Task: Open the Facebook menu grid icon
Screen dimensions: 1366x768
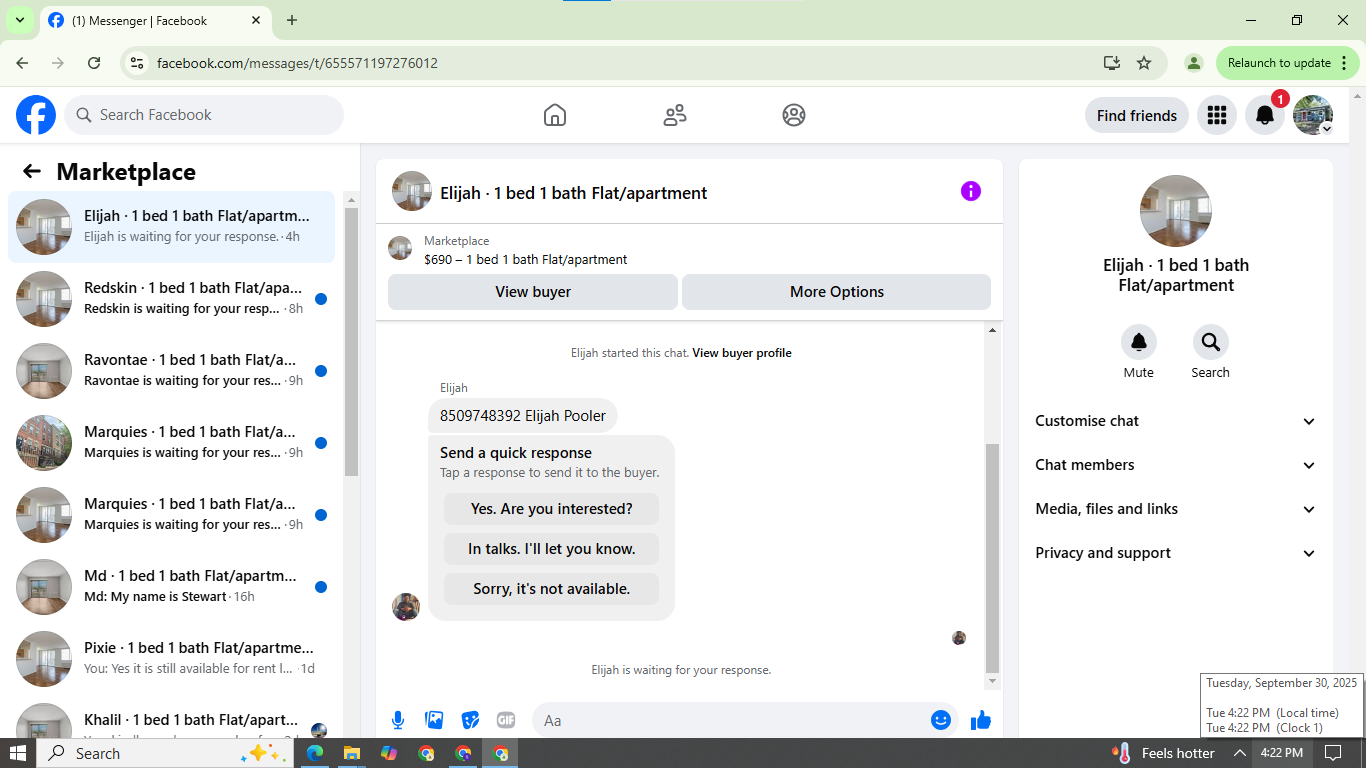Action: tap(1217, 115)
